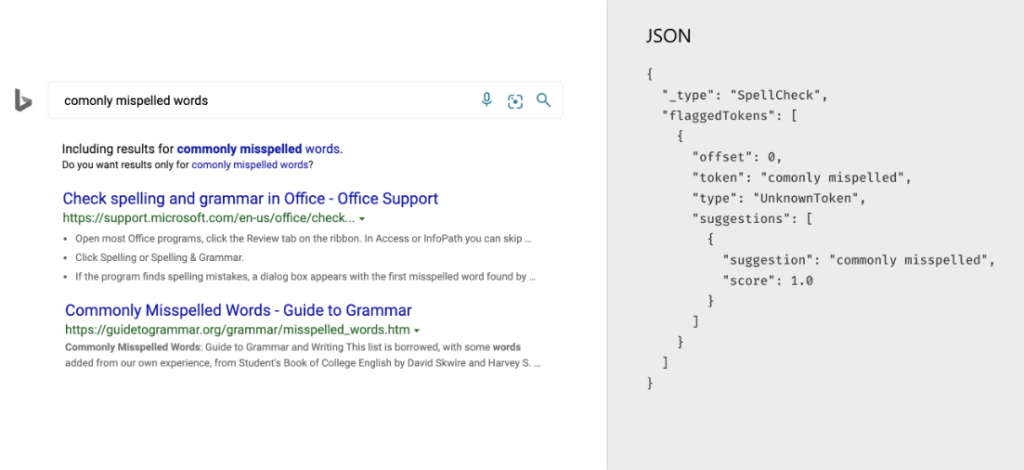Select the '"score": 1.0' JSON line
The width and height of the screenshot is (1024, 470).
click(x=767, y=281)
